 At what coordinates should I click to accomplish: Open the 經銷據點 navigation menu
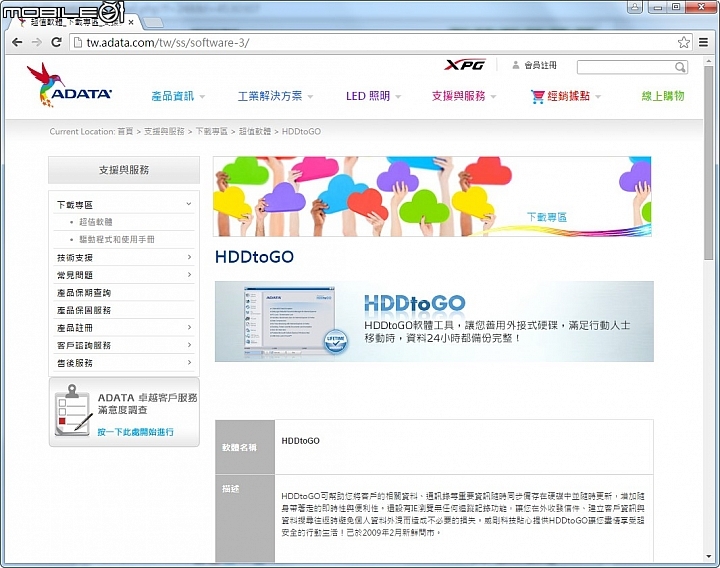(568, 96)
